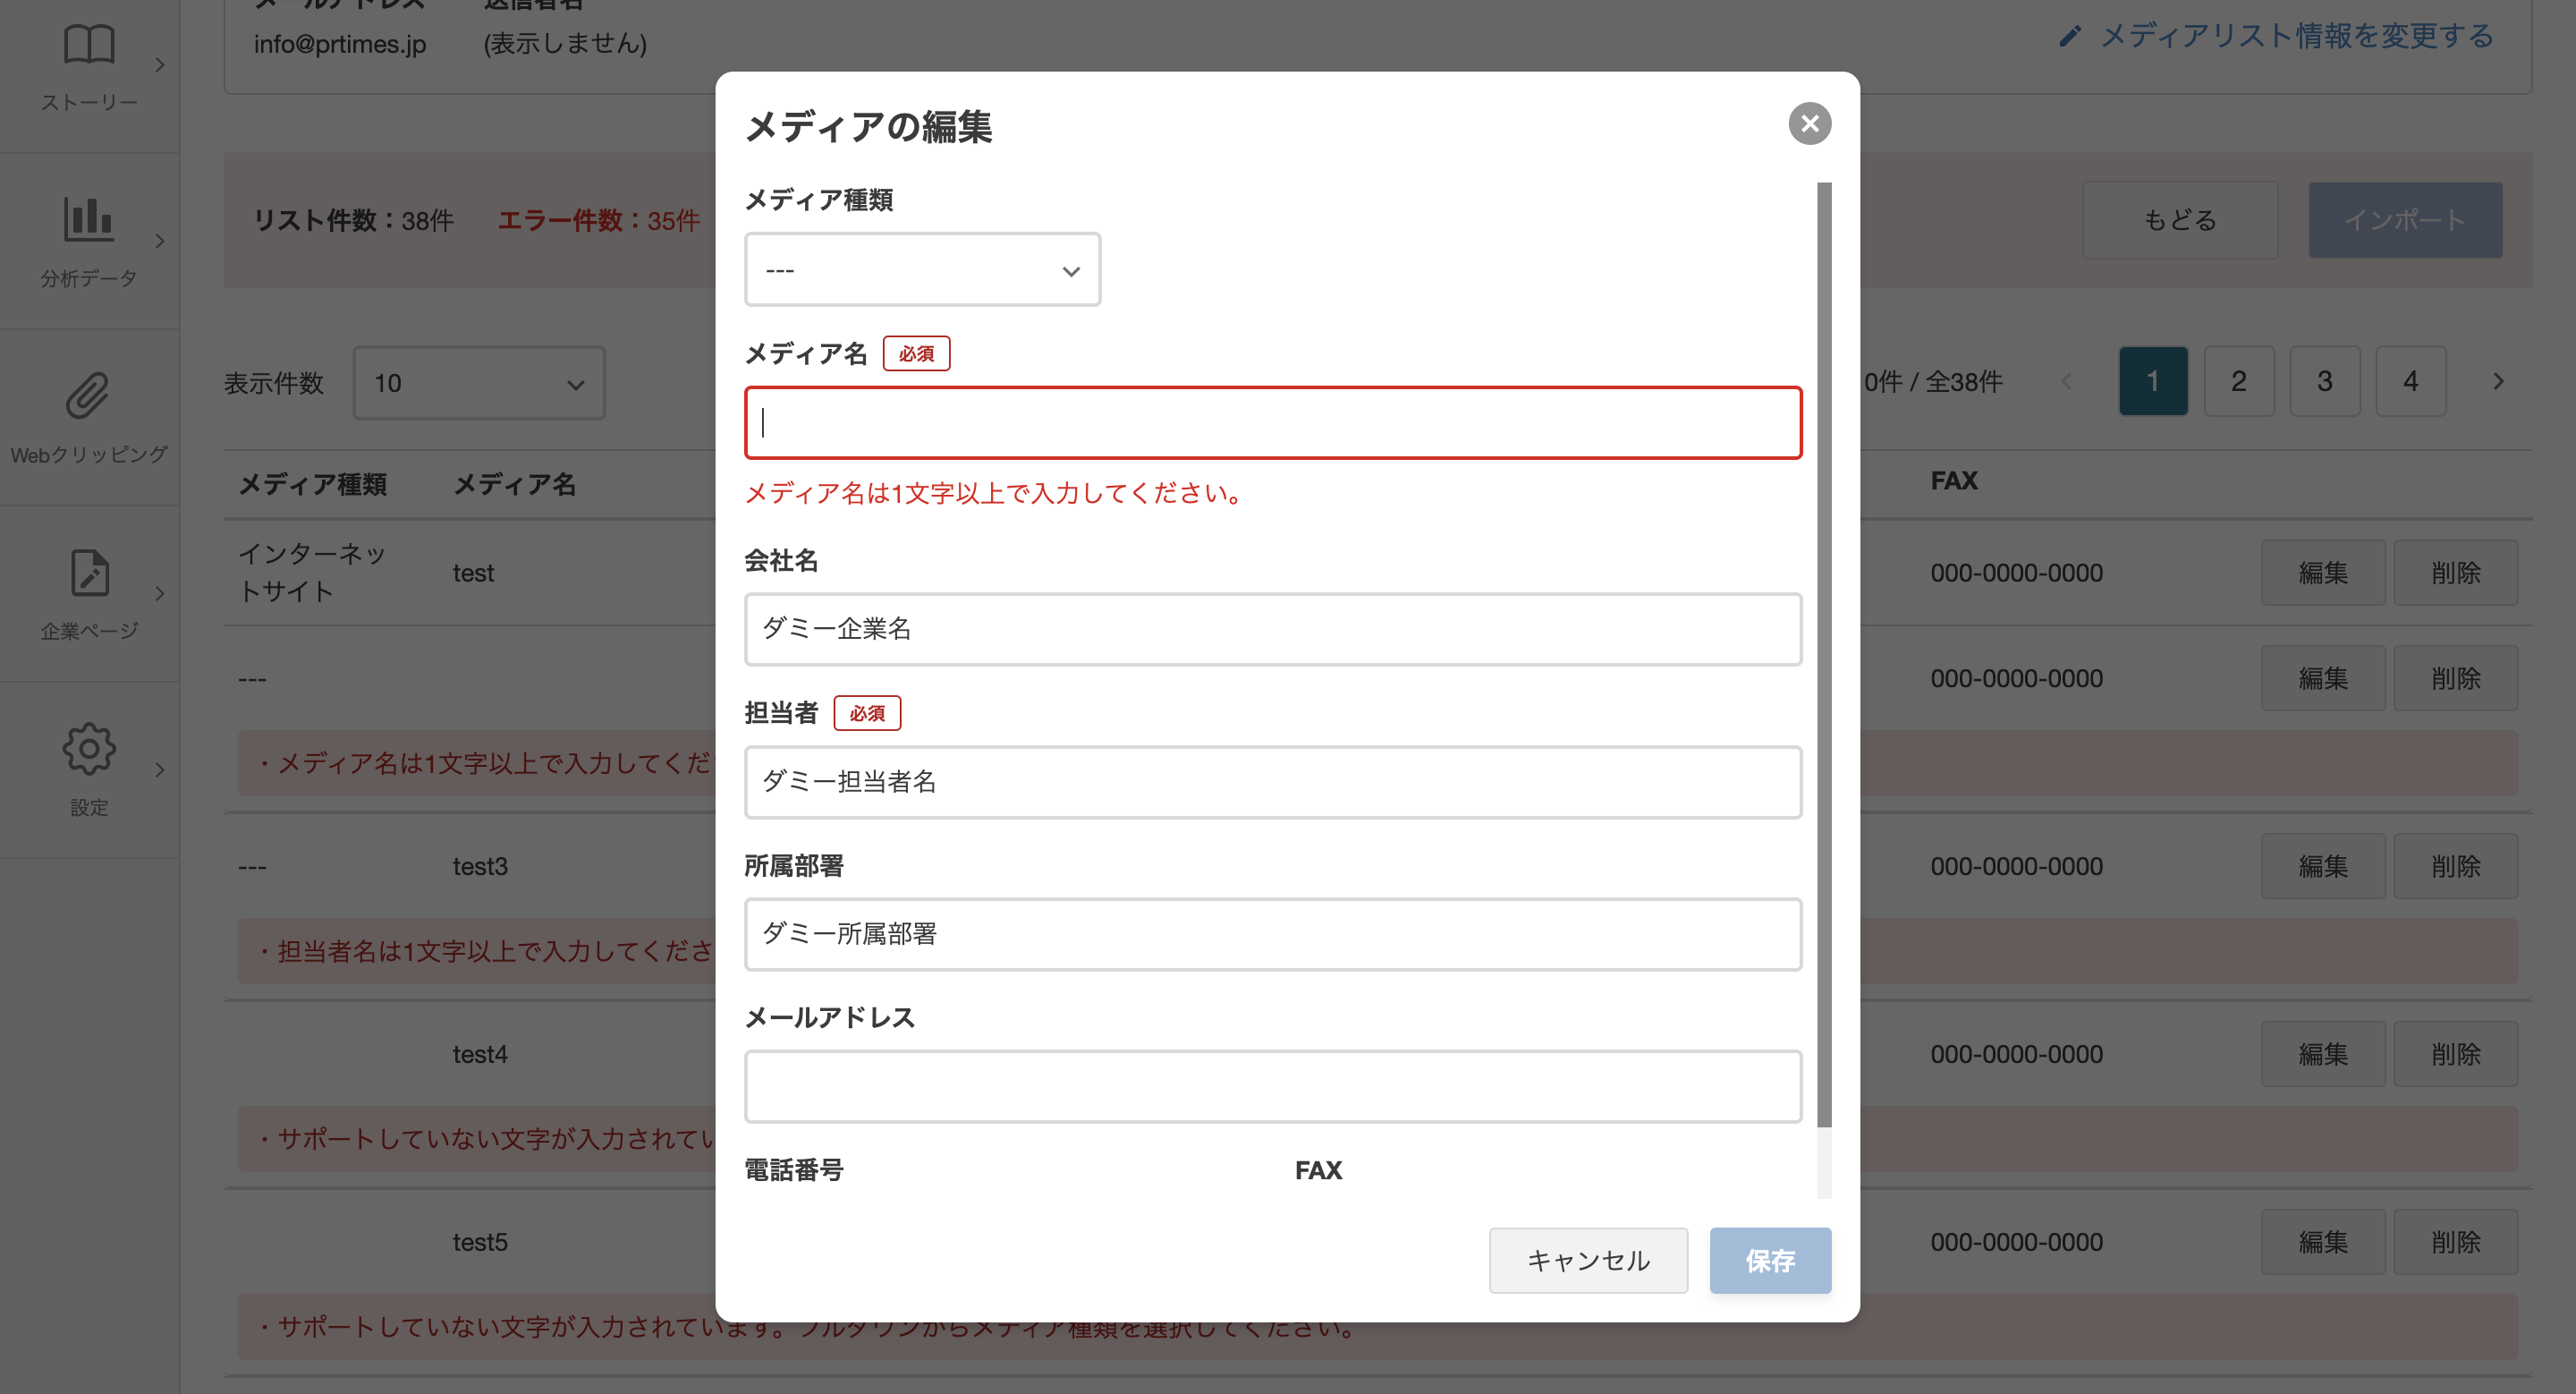Click 編集 in the test3 row
Screen dimensions: 2576x1394
(x=2323, y=866)
